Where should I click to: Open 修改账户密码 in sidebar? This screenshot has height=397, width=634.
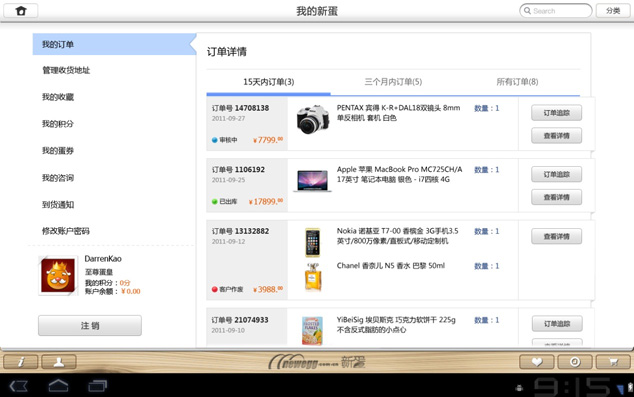point(66,231)
